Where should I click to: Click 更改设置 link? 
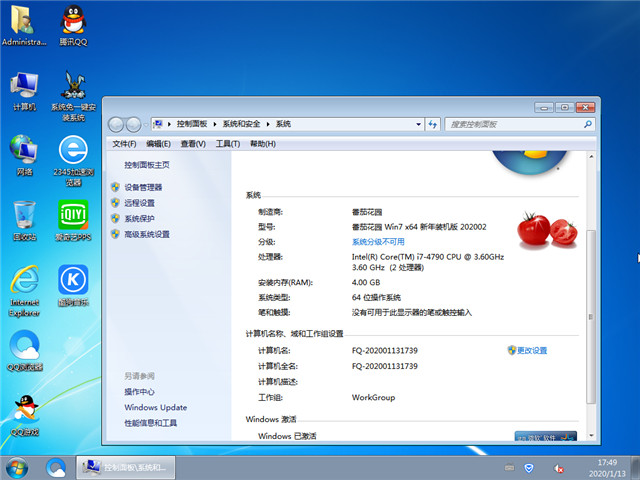click(x=532, y=350)
